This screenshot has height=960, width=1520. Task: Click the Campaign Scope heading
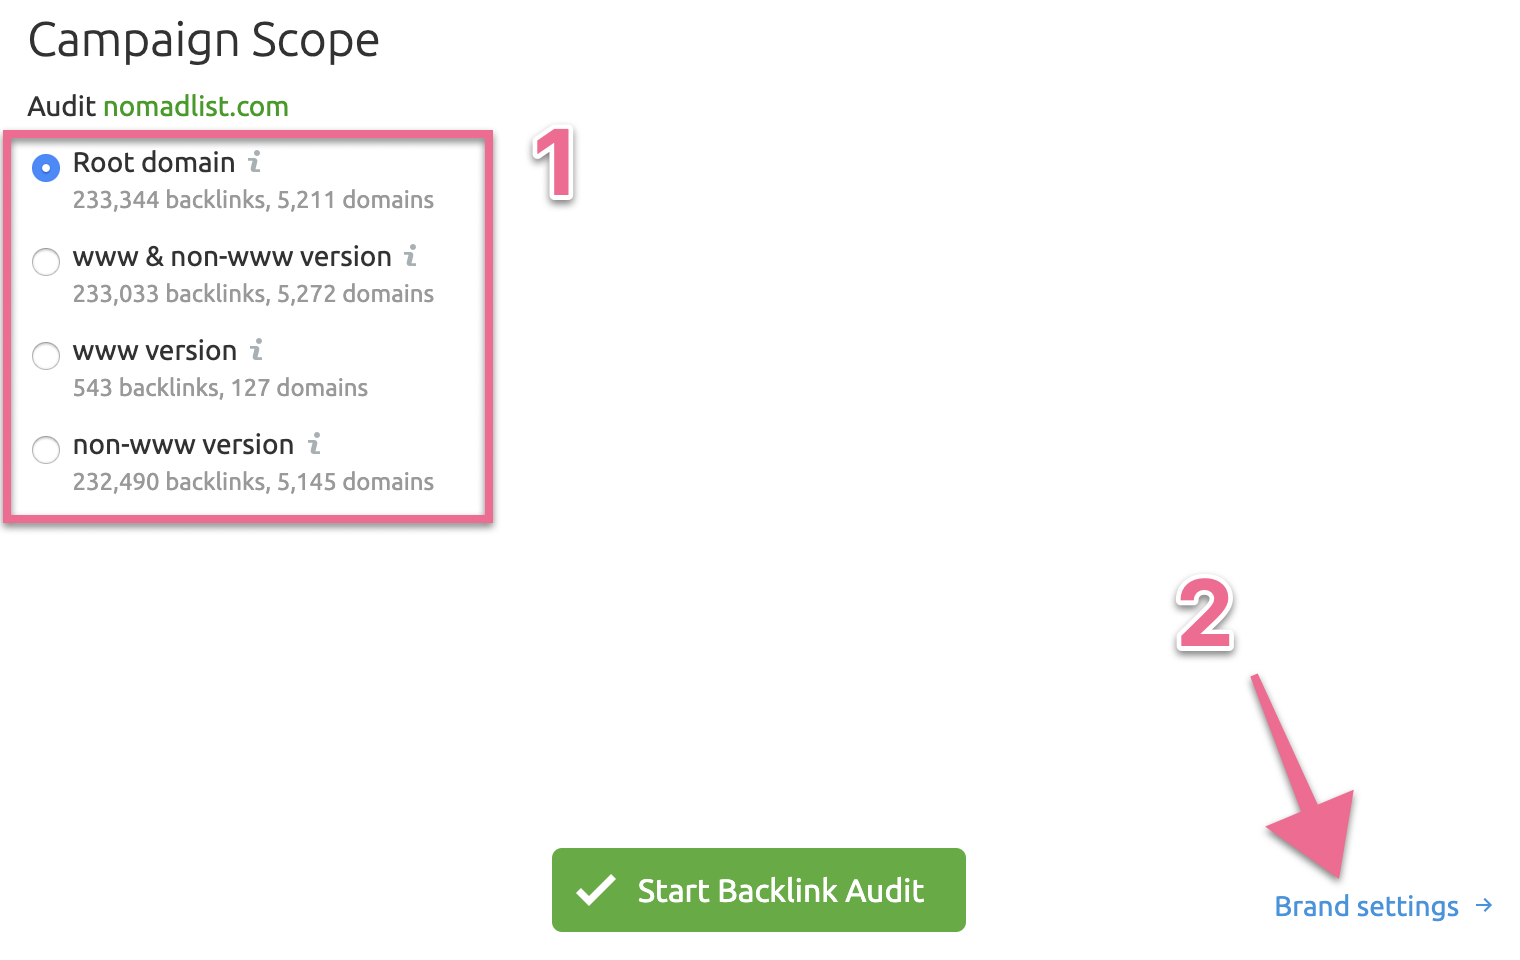[x=204, y=41]
